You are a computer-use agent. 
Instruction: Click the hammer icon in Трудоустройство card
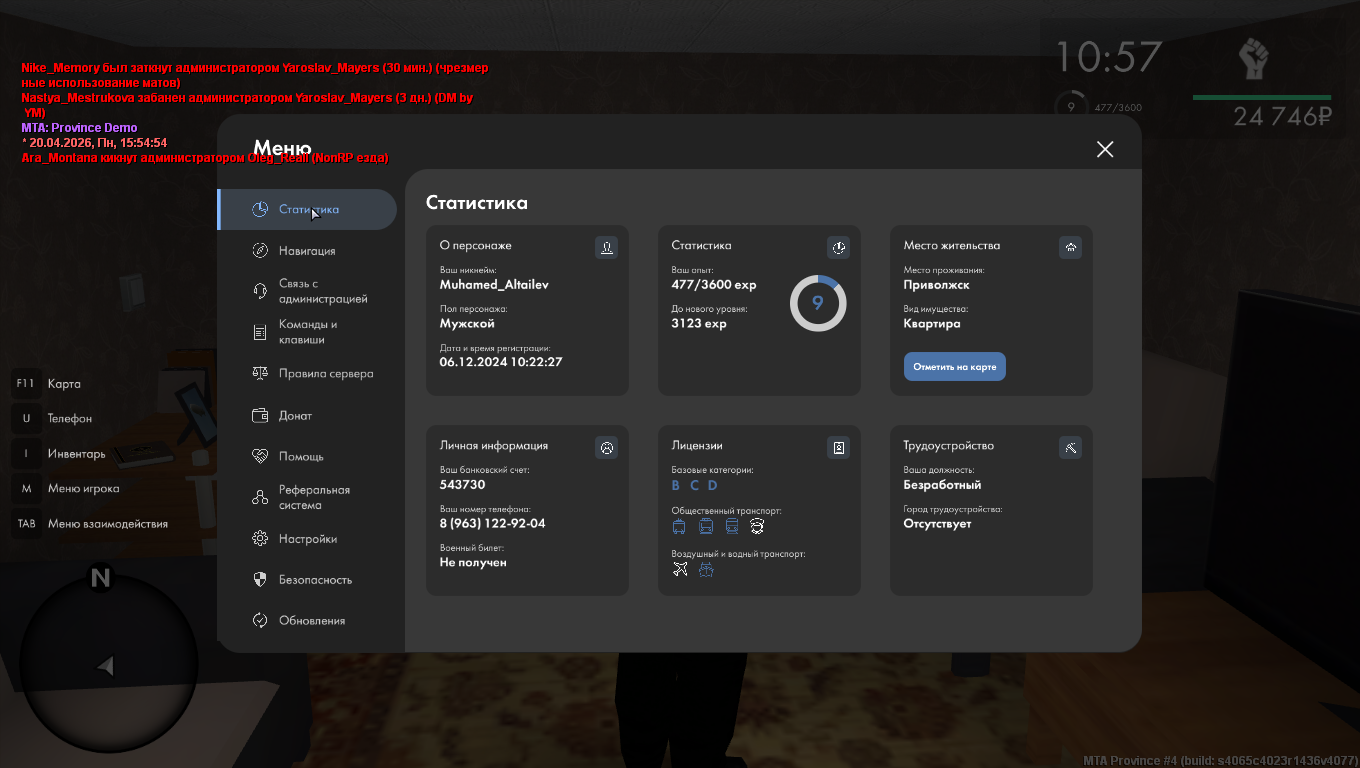point(1070,447)
